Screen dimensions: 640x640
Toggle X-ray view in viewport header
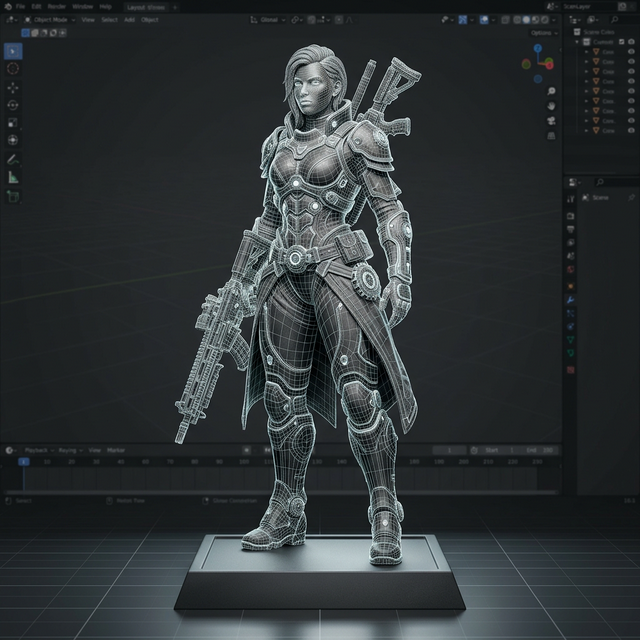505,20
